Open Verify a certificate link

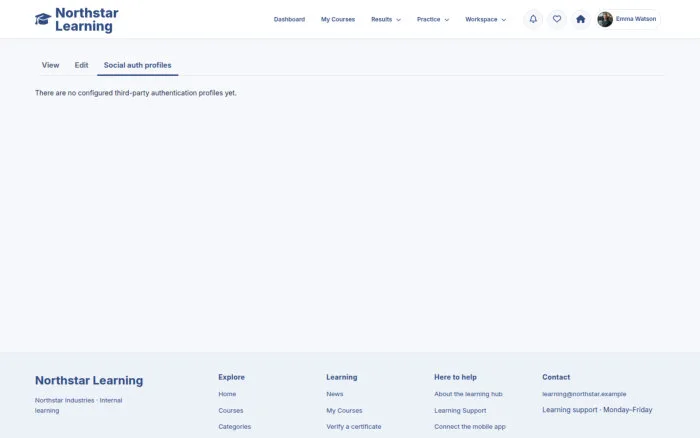click(354, 426)
